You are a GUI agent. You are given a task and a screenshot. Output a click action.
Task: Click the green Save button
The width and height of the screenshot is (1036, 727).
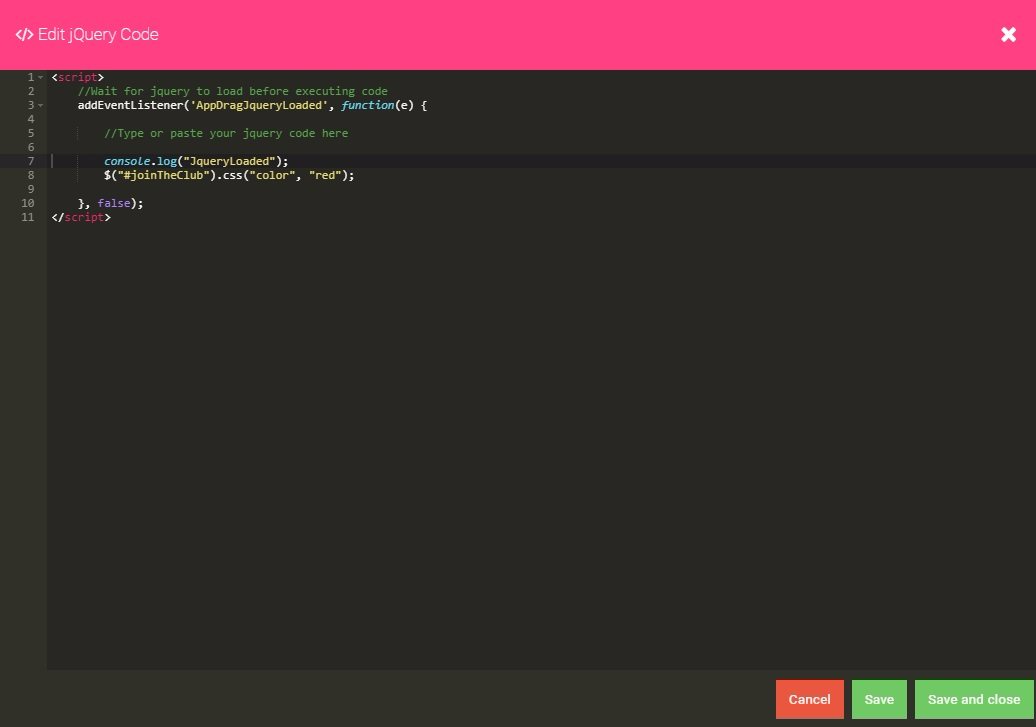[879, 699]
